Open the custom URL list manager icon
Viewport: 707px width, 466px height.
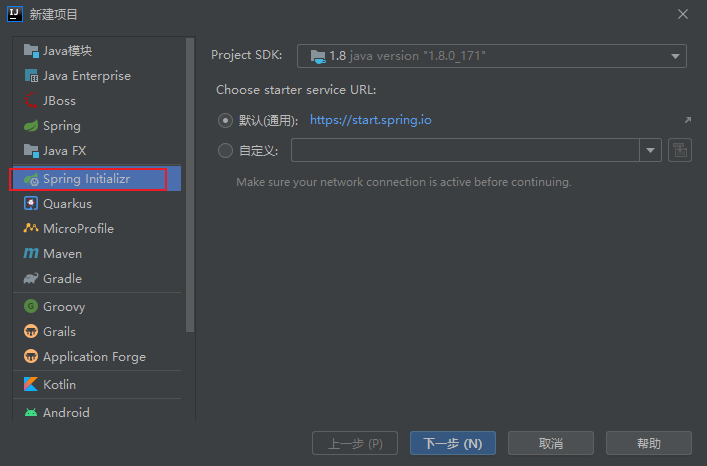[x=680, y=150]
